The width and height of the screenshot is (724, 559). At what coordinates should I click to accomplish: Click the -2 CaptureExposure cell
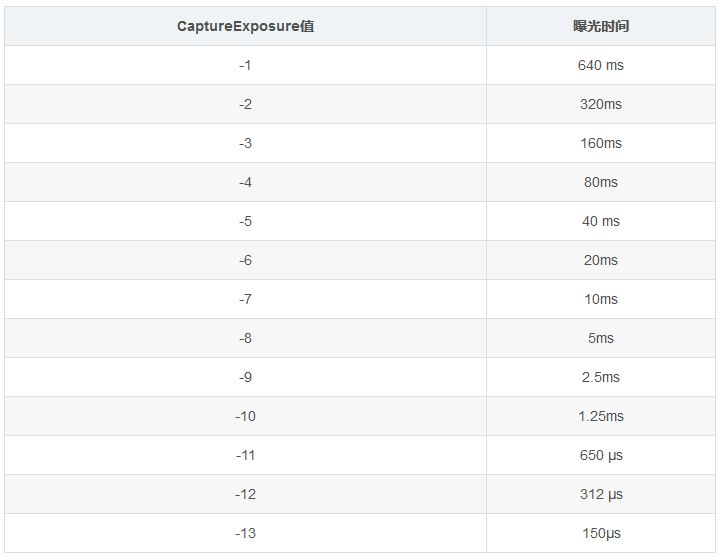point(245,104)
